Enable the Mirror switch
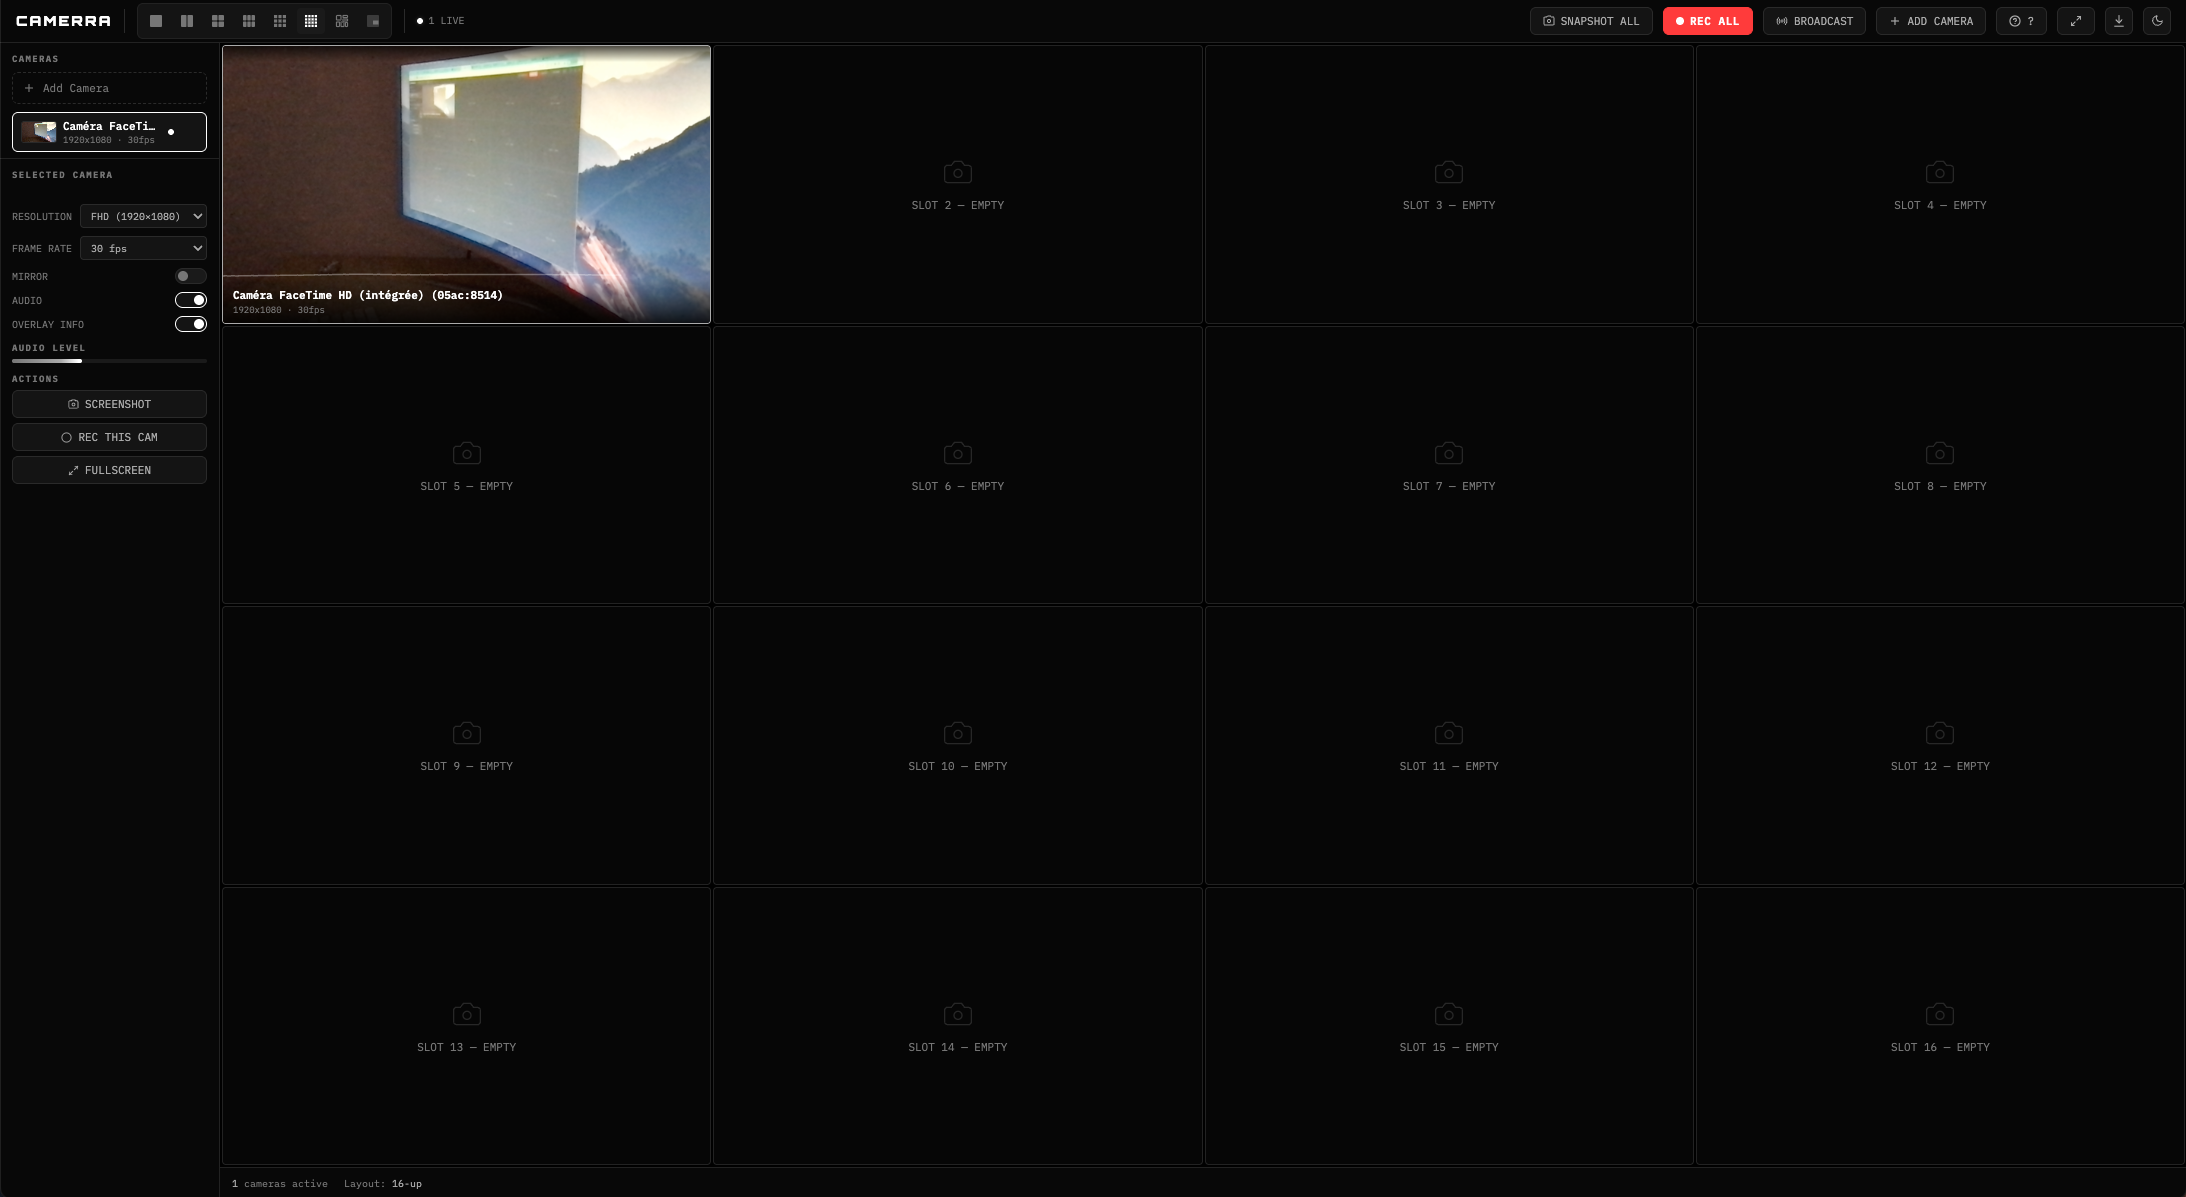This screenshot has height=1197, width=2186. pyautogui.click(x=191, y=276)
